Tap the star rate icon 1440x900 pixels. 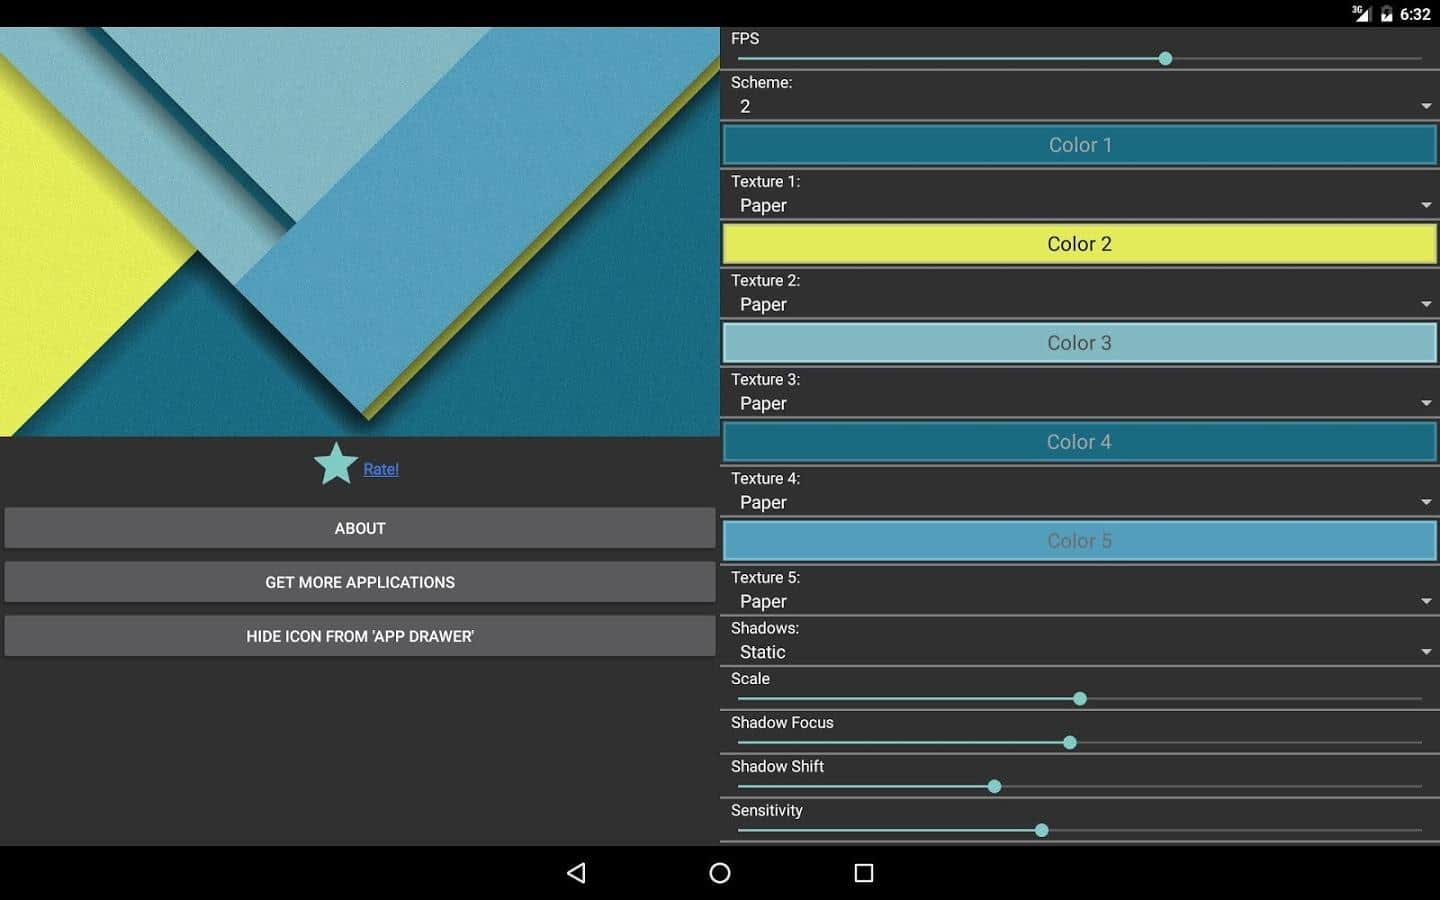(336, 465)
